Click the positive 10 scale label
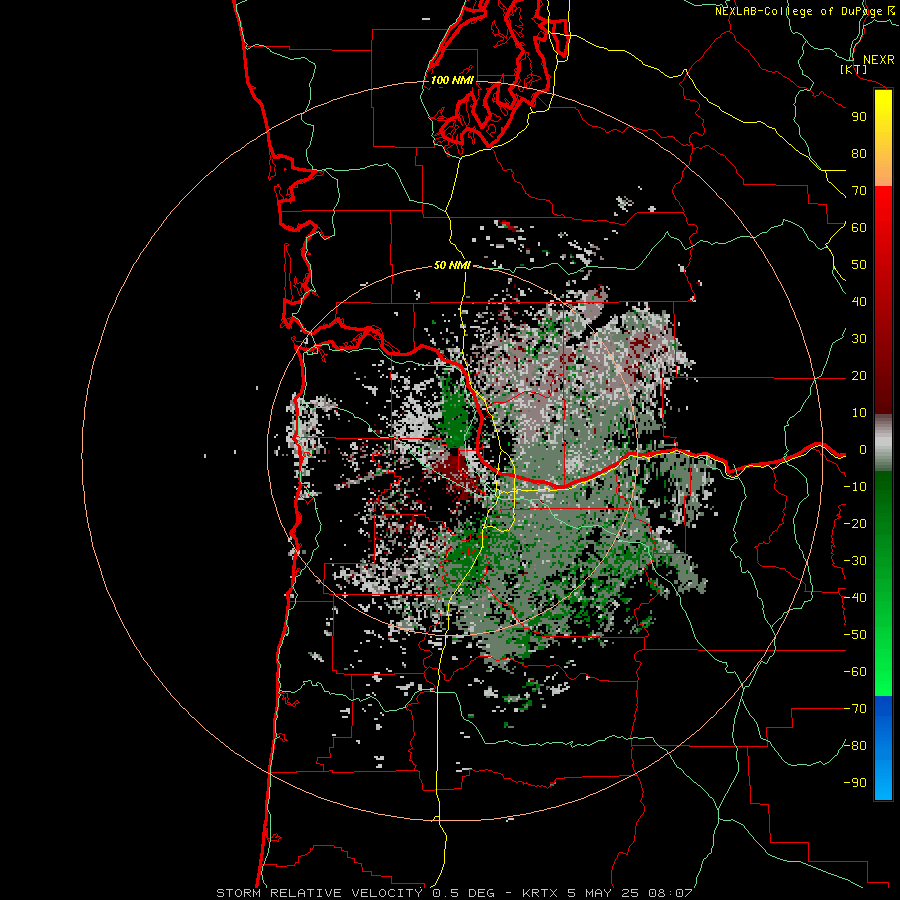This screenshot has width=900, height=900. click(x=859, y=413)
